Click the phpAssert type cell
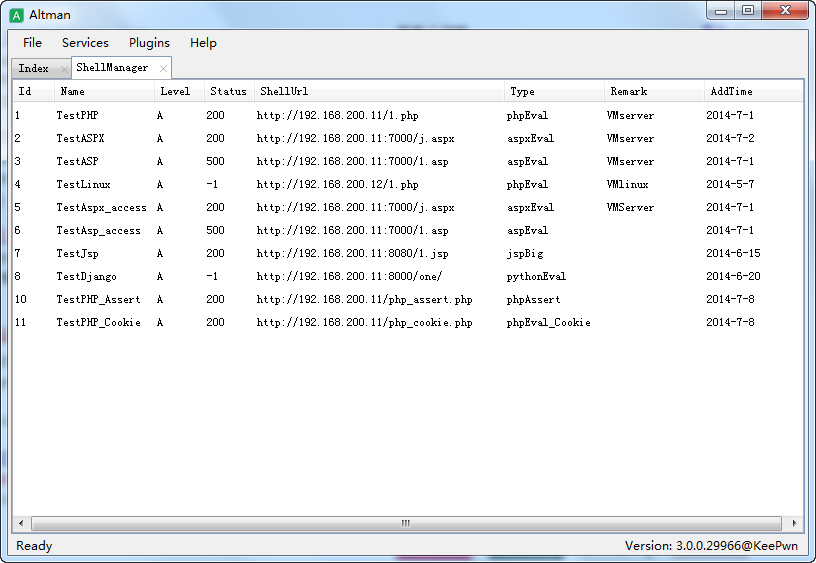 (x=533, y=299)
